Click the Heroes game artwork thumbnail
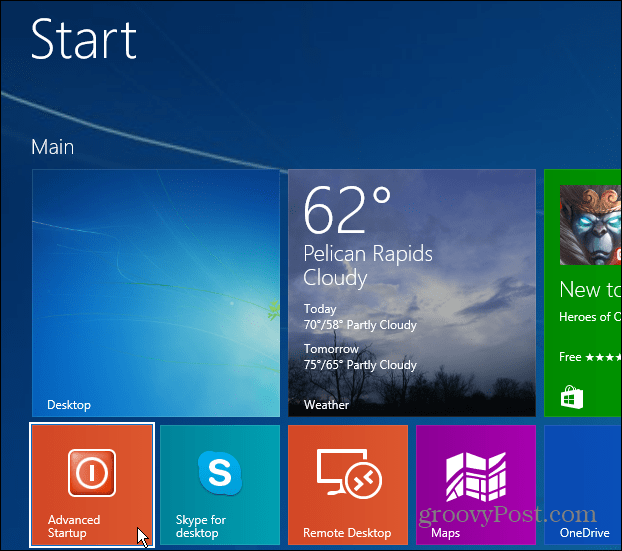622x551 pixels. (x=590, y=225)
